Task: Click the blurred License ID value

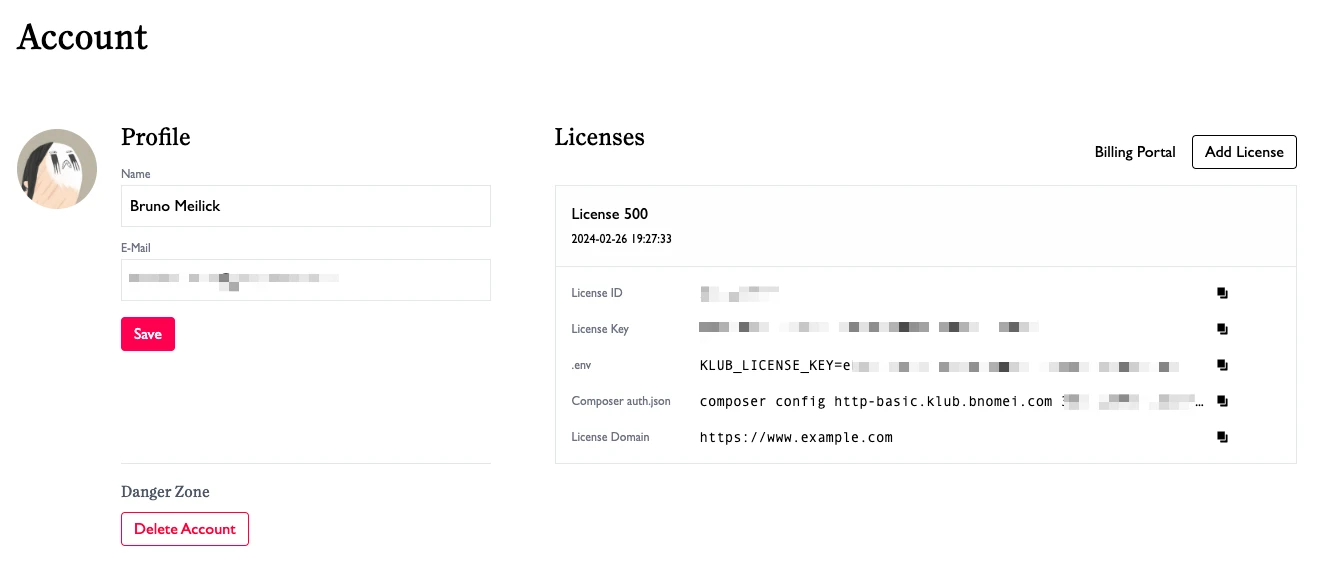Action: pyautogui.click(x=739, y=293)
